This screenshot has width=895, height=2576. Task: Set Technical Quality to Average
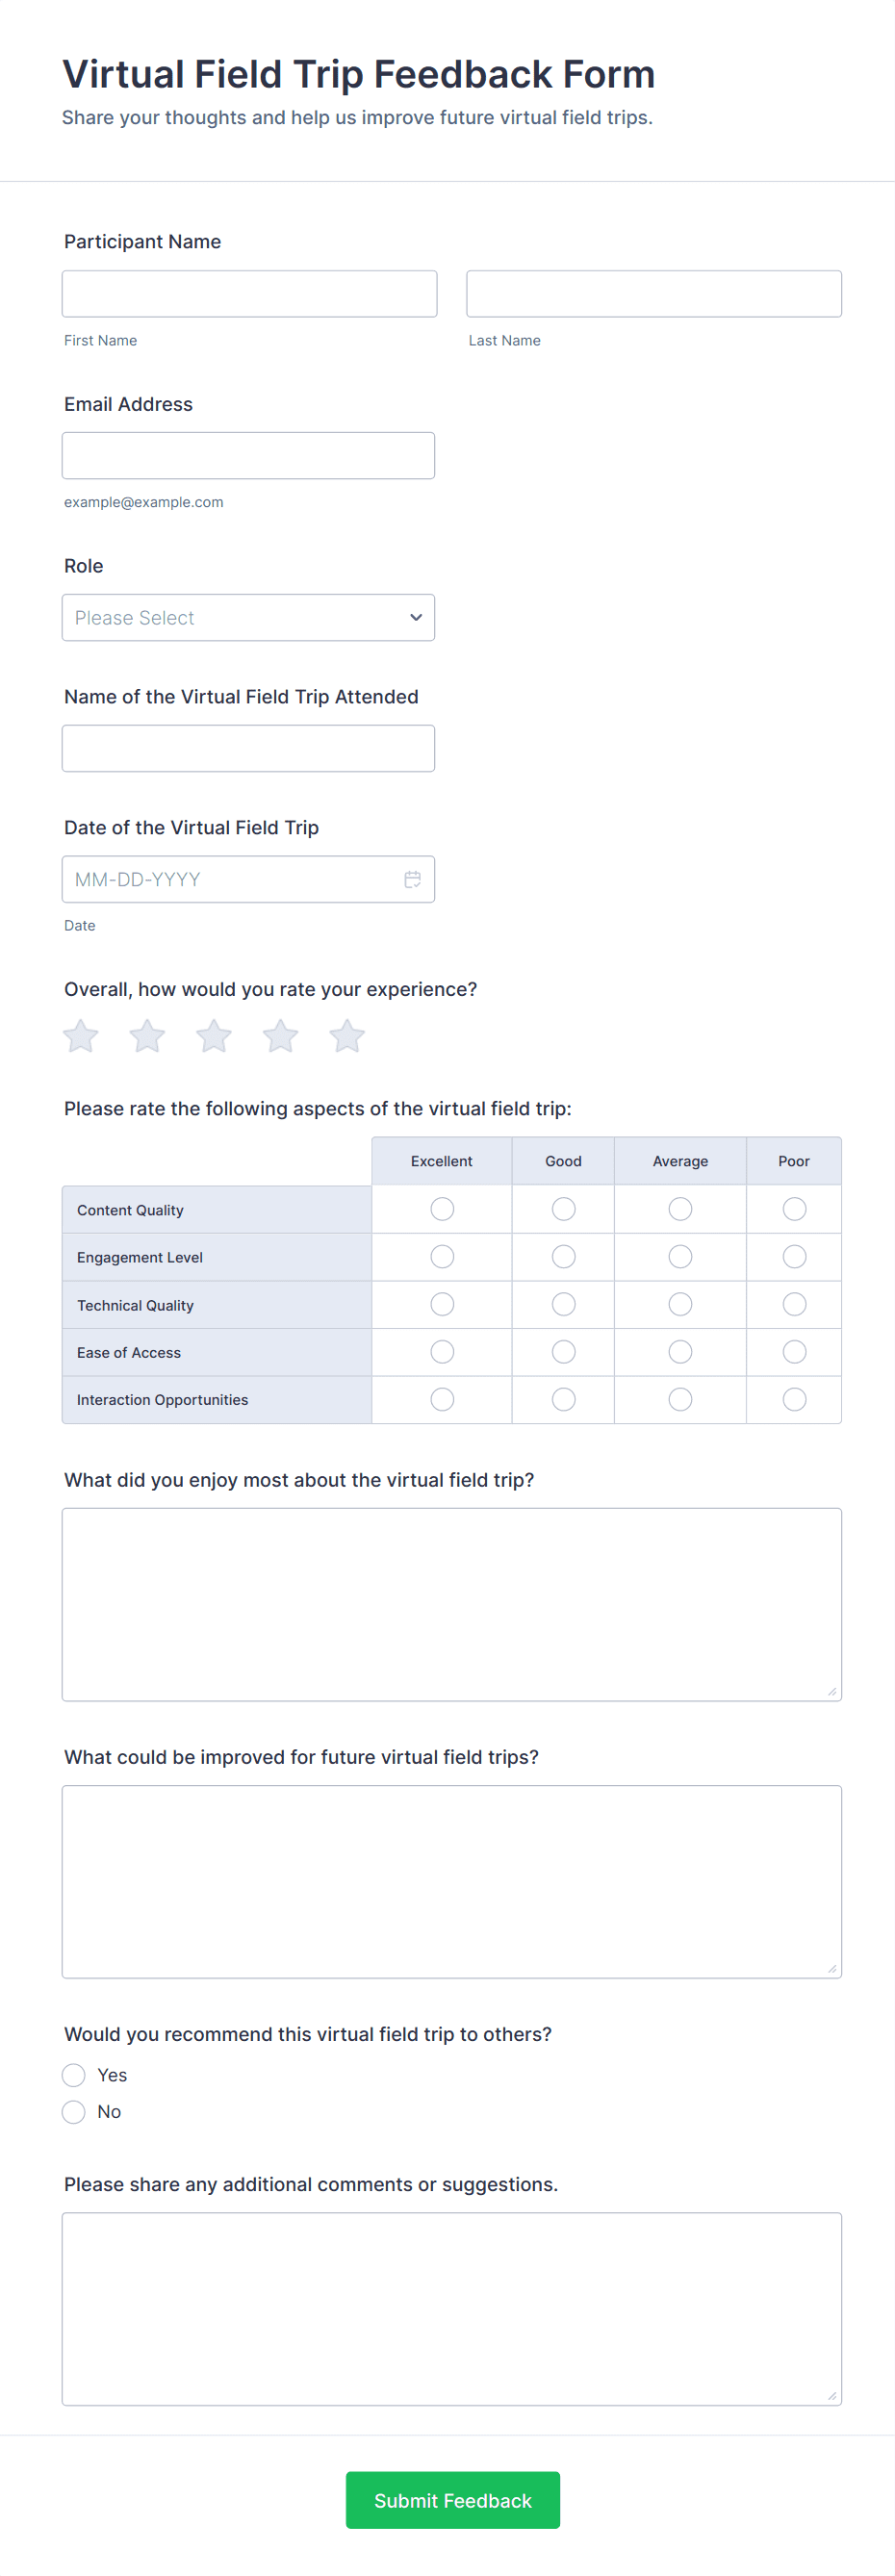[680, 1304]
